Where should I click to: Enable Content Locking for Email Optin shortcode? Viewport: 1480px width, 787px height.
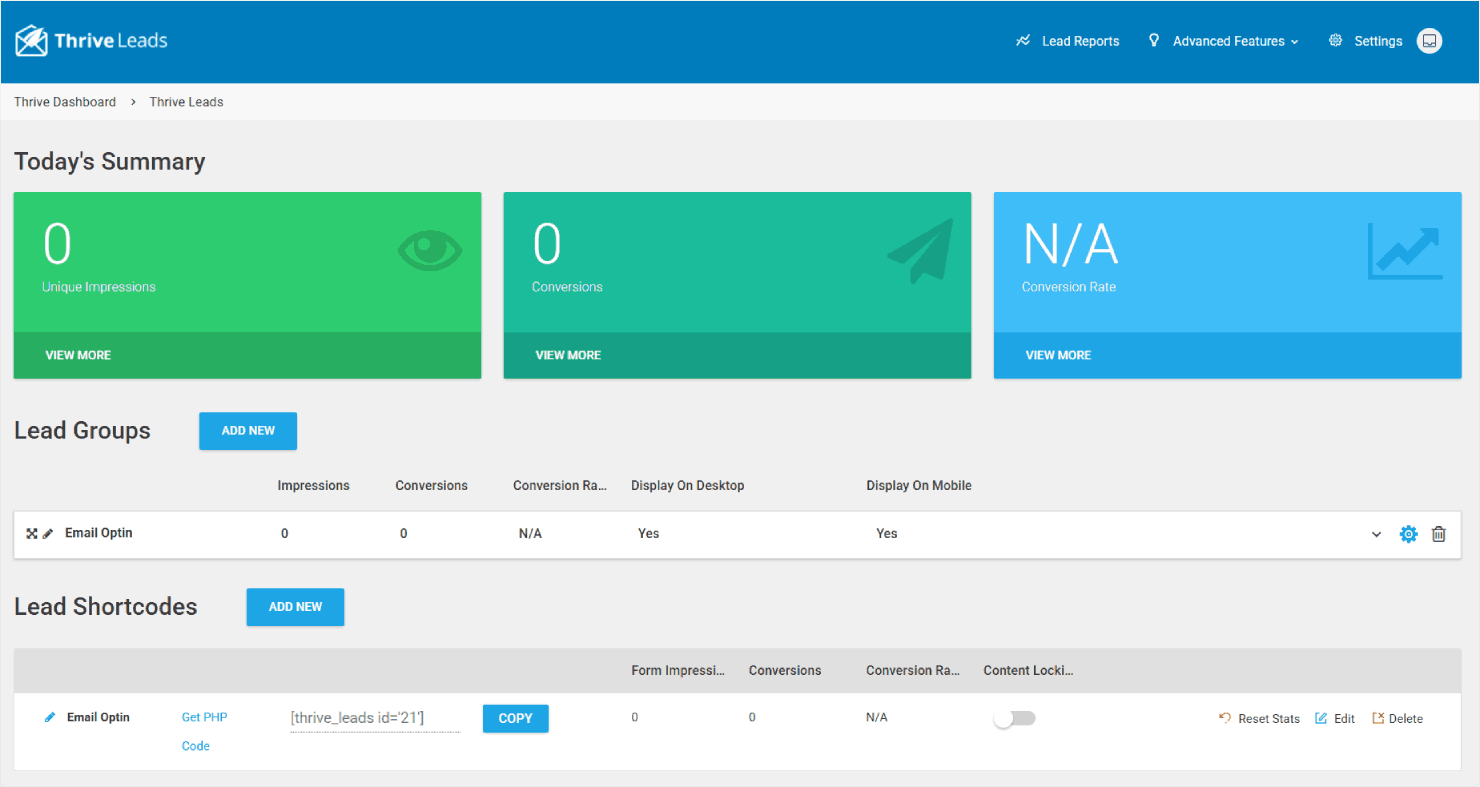1015,718
